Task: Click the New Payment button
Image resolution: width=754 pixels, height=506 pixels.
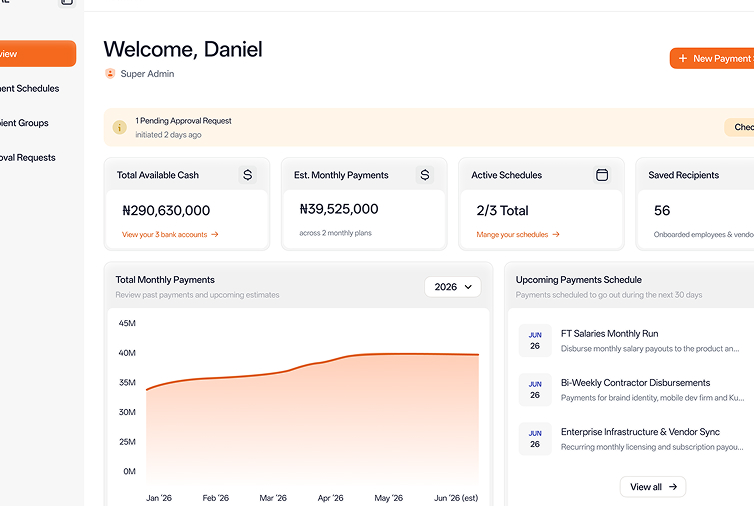Action: click(x=712, y=58)
